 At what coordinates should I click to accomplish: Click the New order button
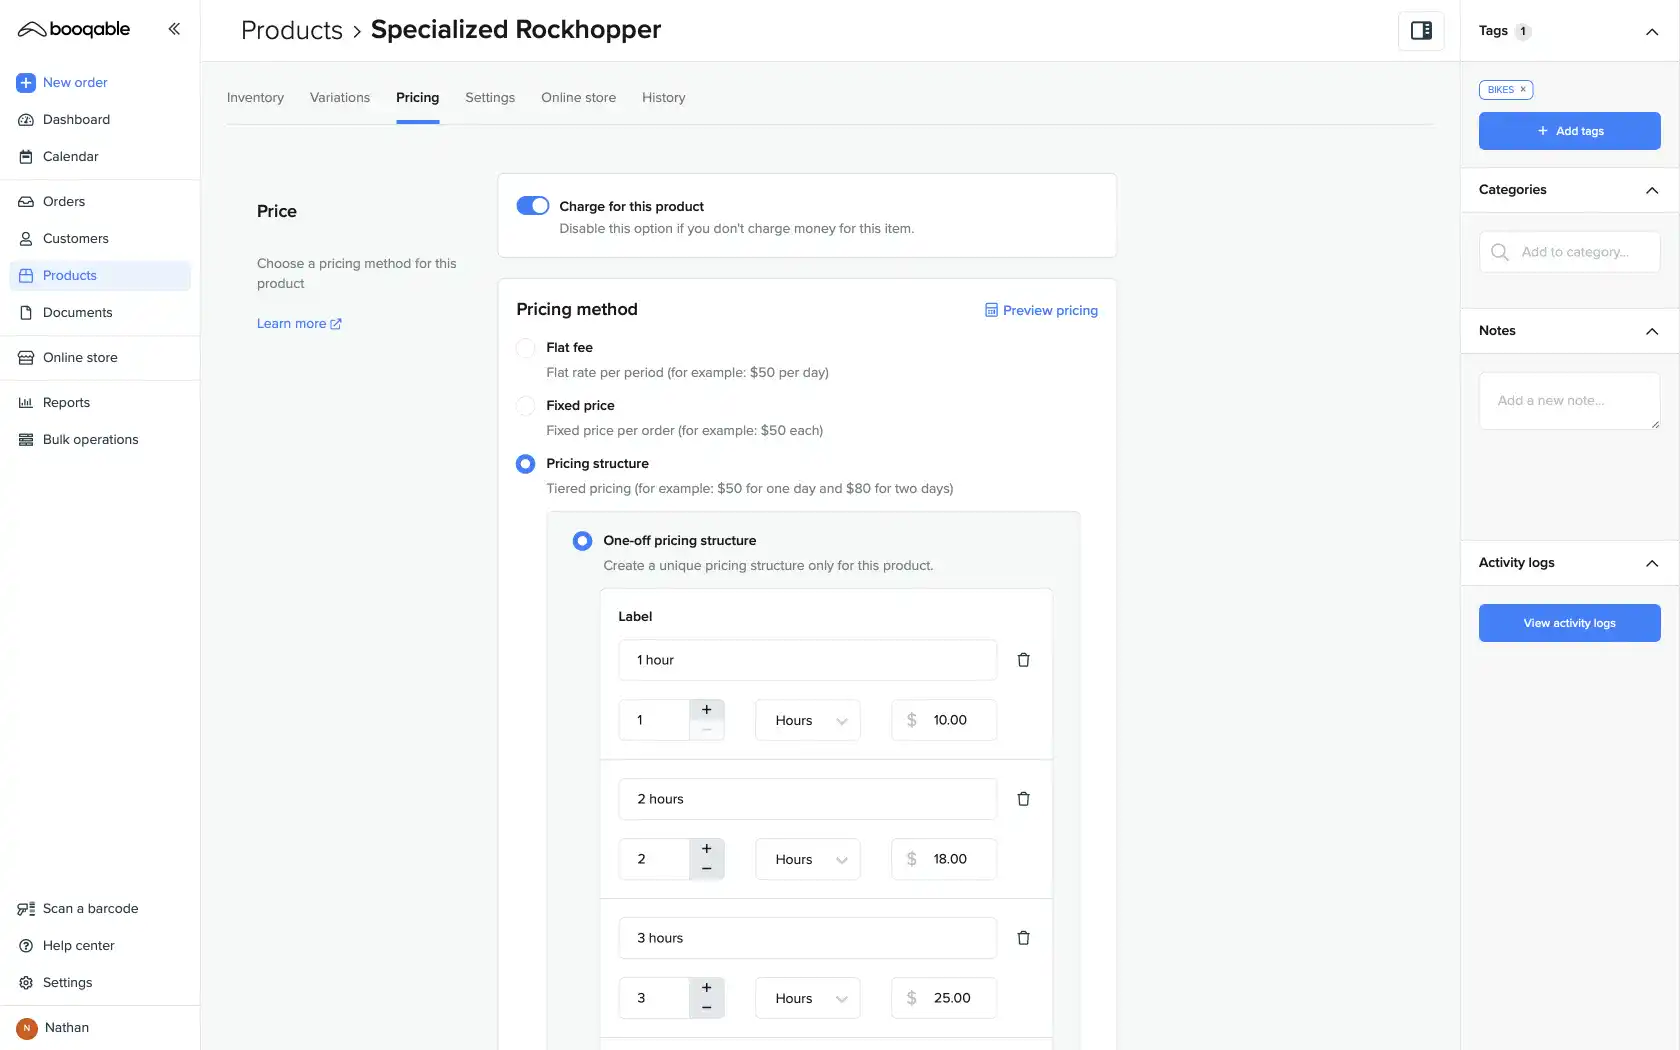62,83
